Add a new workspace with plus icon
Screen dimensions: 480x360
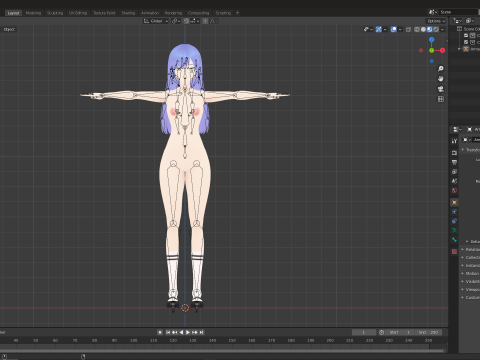click(237, 13)
